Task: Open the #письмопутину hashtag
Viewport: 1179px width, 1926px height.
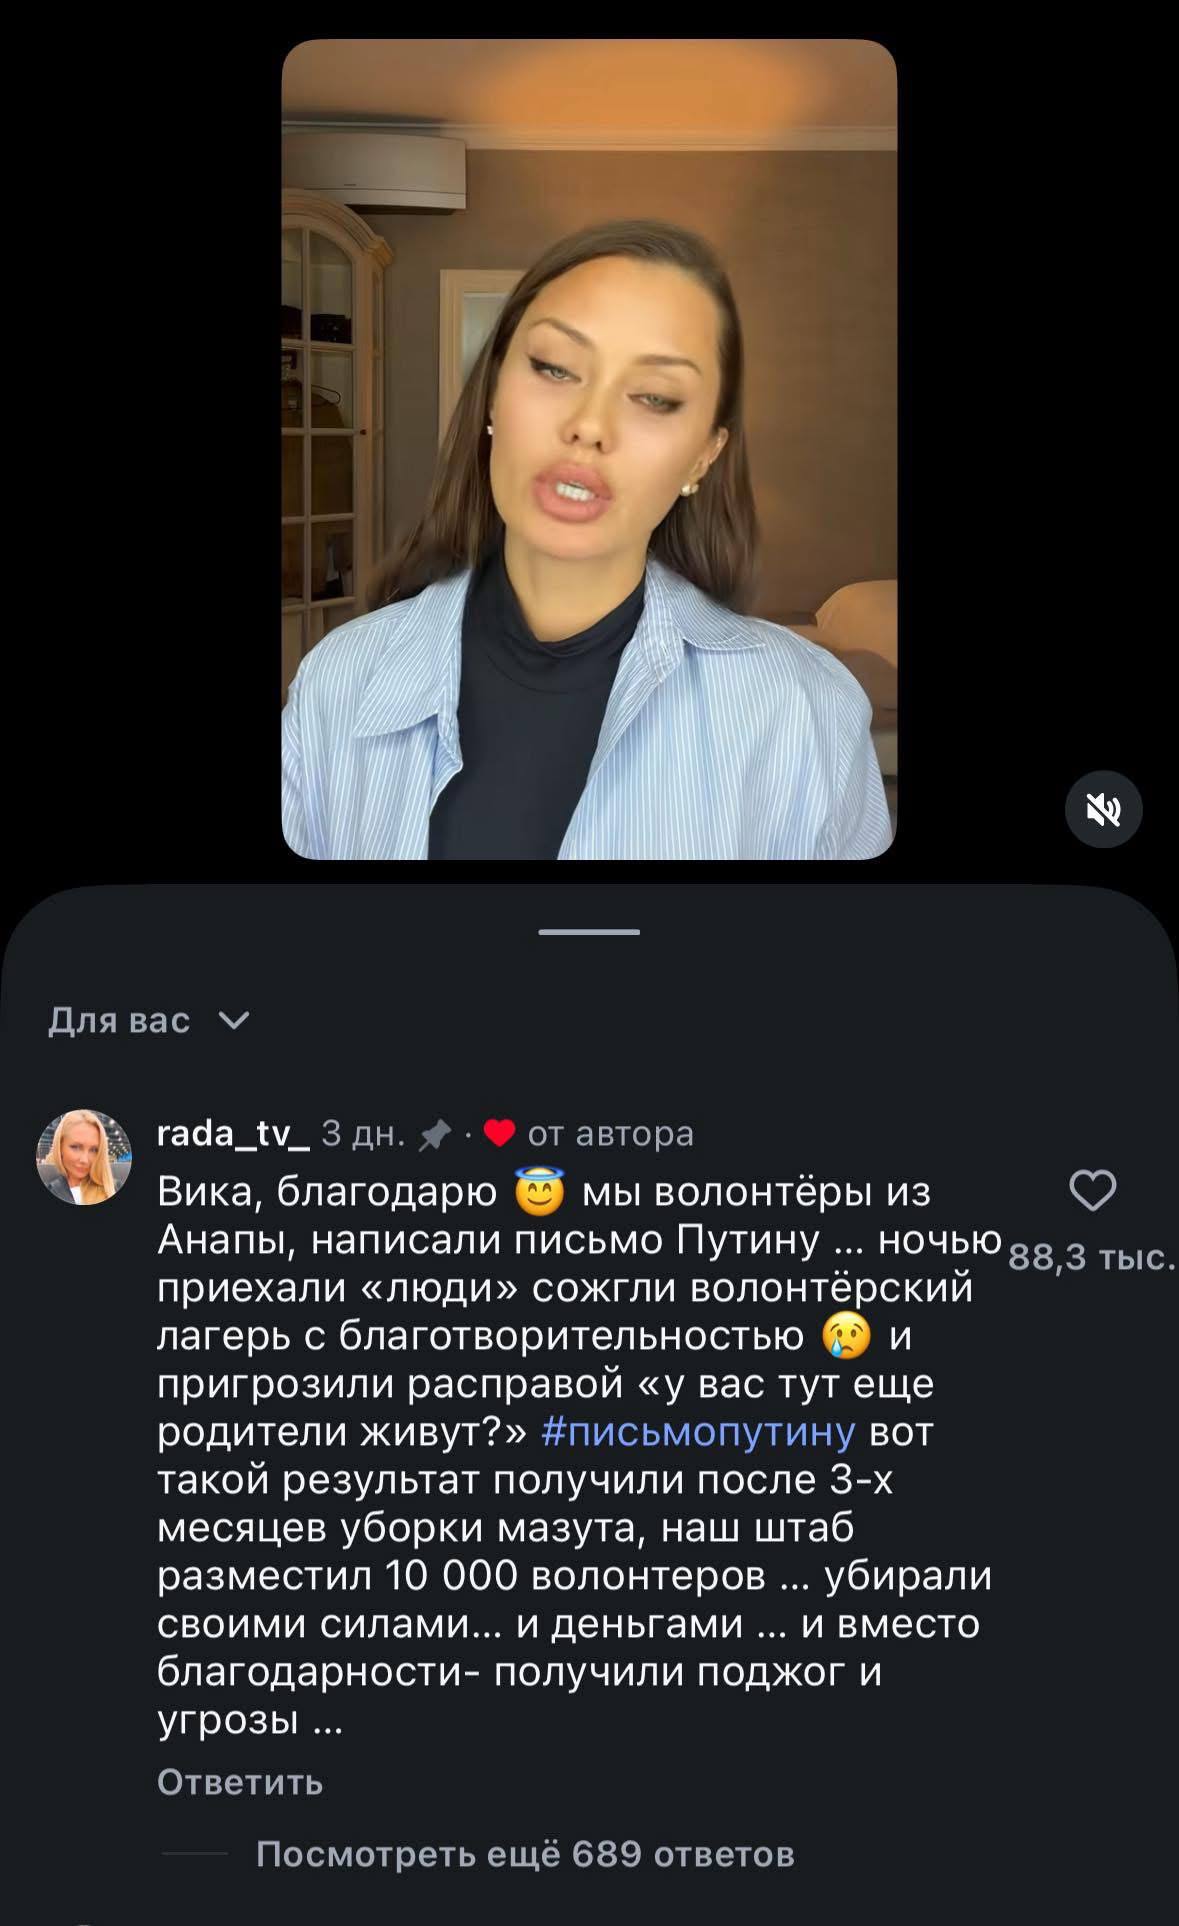Action: [698, 1432]
